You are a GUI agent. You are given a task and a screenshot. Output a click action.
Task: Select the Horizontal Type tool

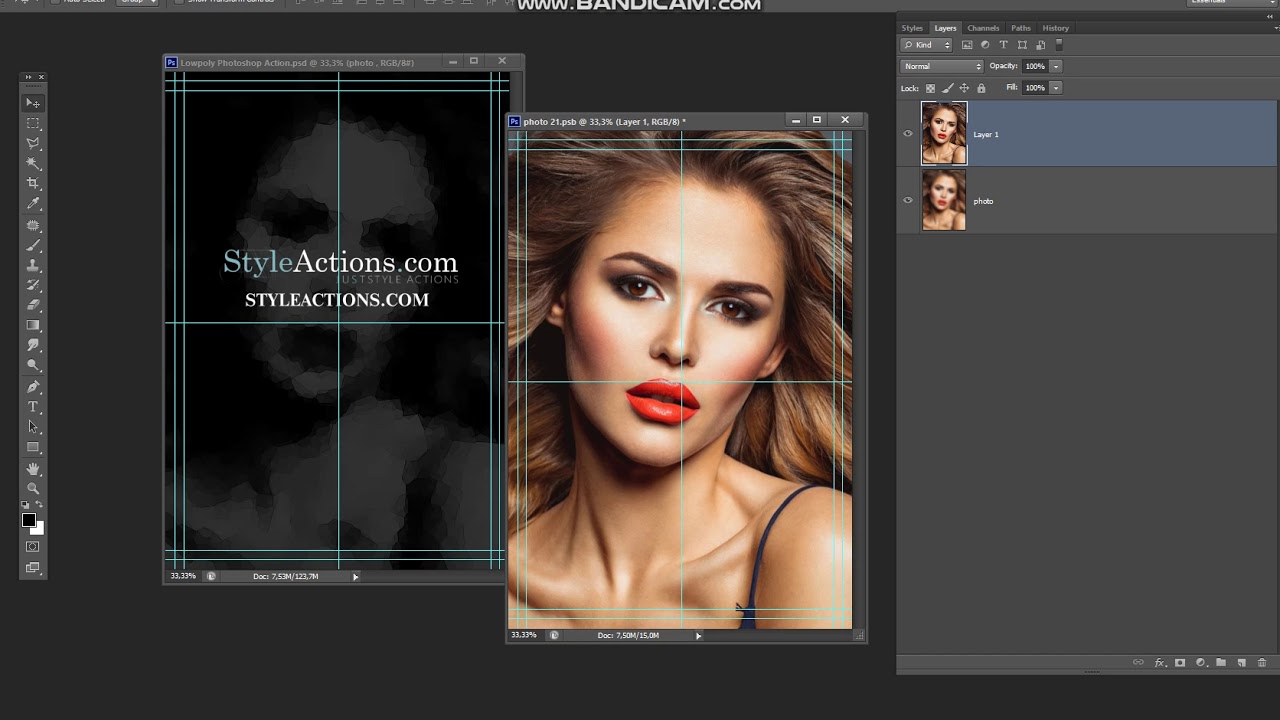click(x=33, y=408)
